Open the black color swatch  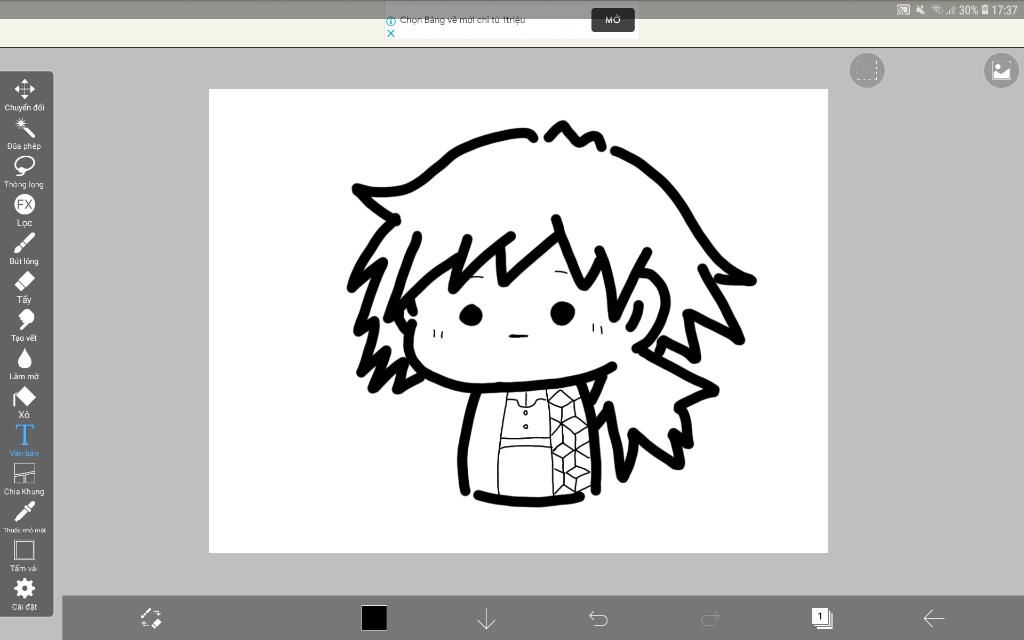coord(374,618)
